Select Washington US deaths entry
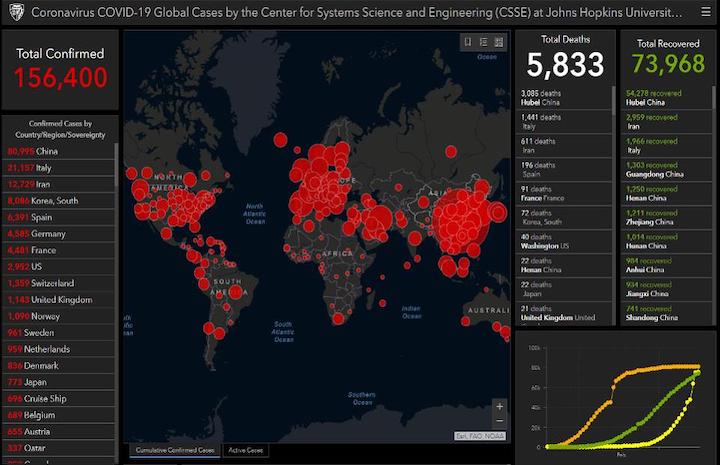The image size is (720, 465). pyautogui.click(x=564, y=241)
